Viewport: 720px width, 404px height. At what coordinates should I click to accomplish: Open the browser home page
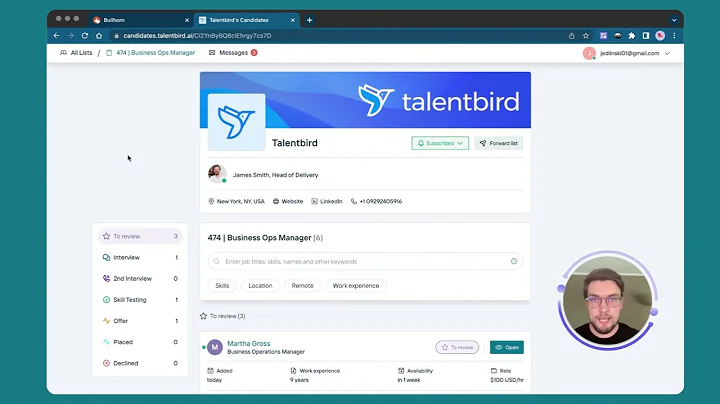[99, 35]
